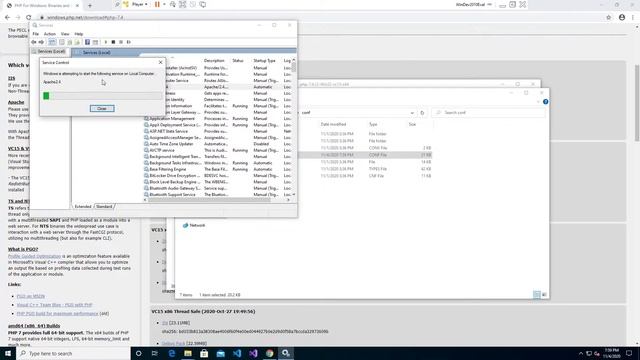Switch to the Extended tab in Services

coord(83,207)
